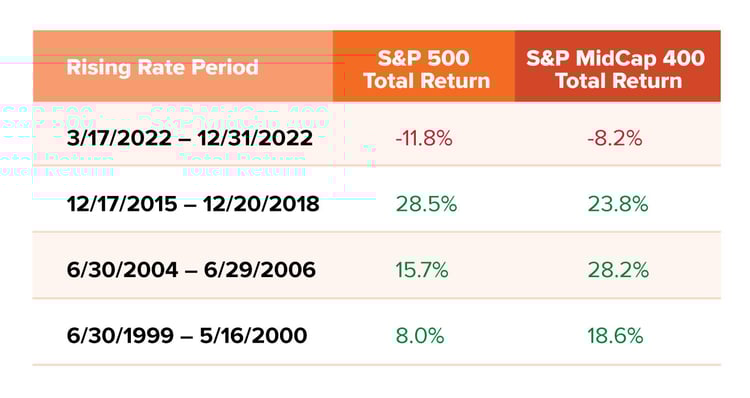The image size is (750, 398).
Task: Select the 28.5% S&P 500 return value
Action: tap(426, 204)
